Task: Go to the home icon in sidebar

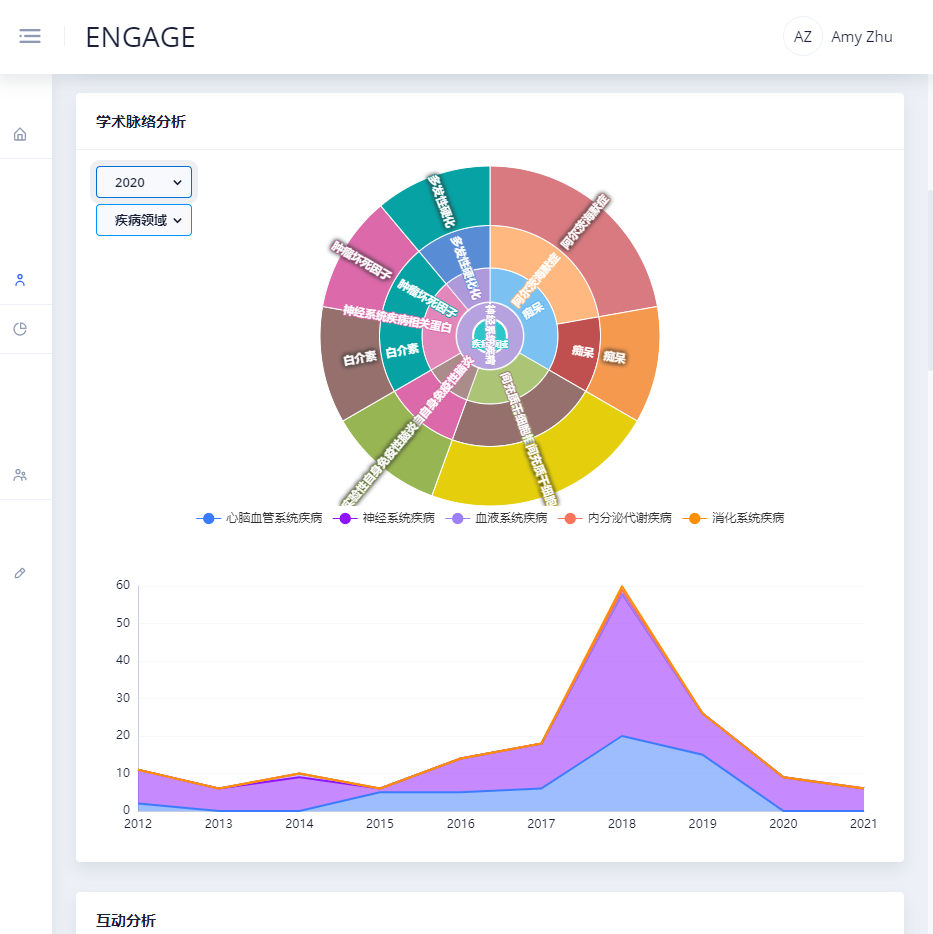Action: (x=20, y=135)
